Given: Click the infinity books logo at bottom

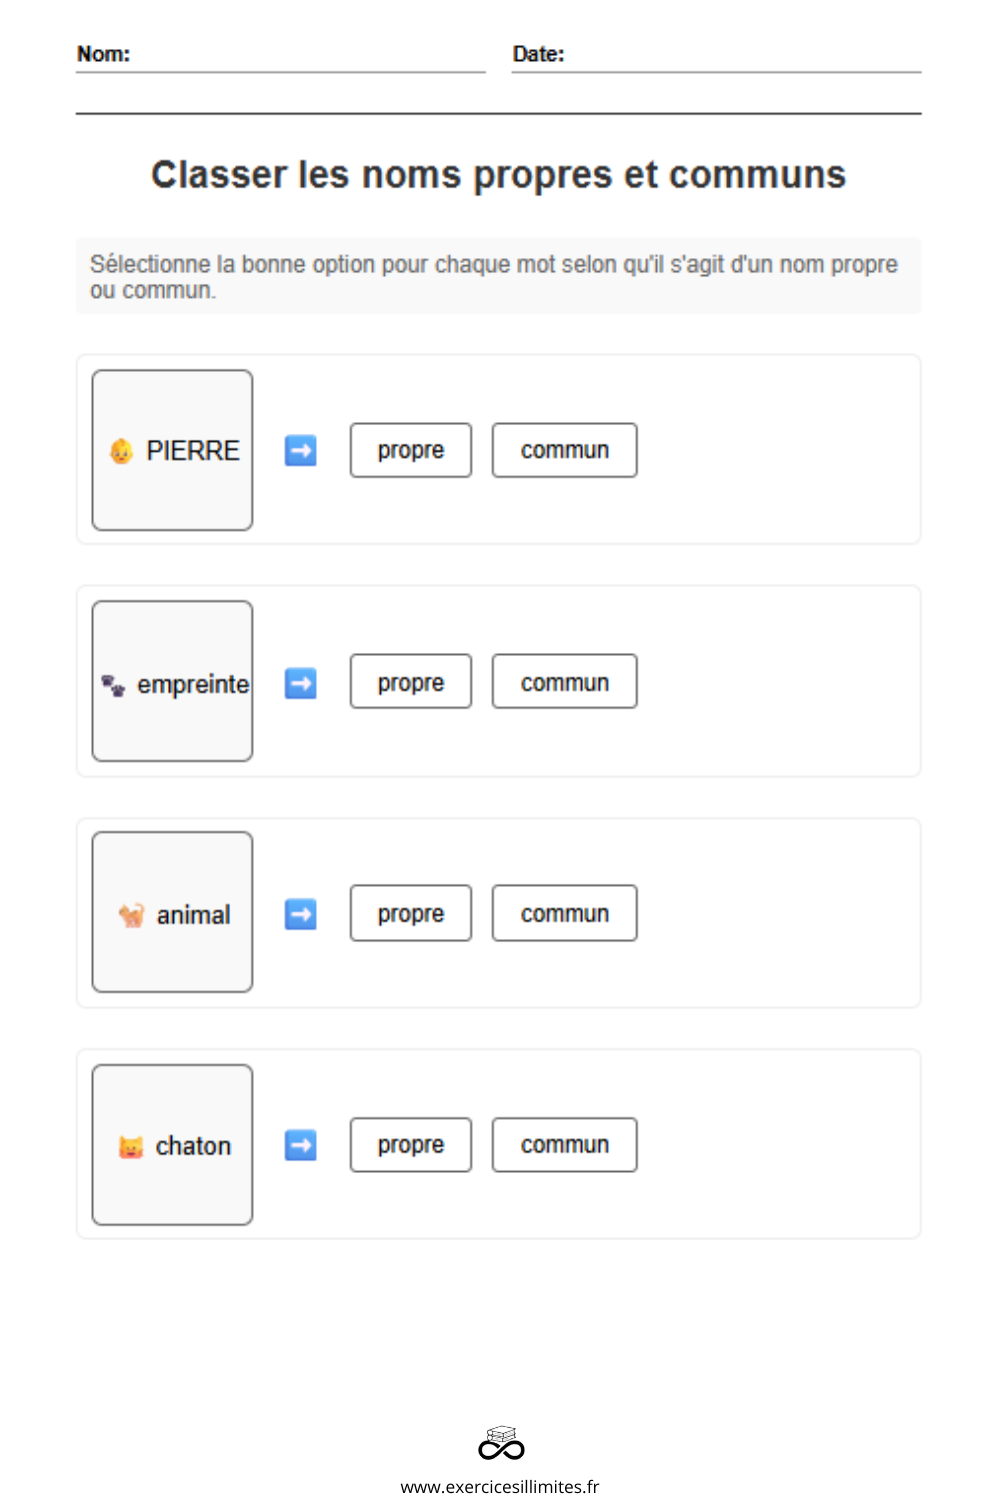Looking at the screenshot, I should 501,1443.
